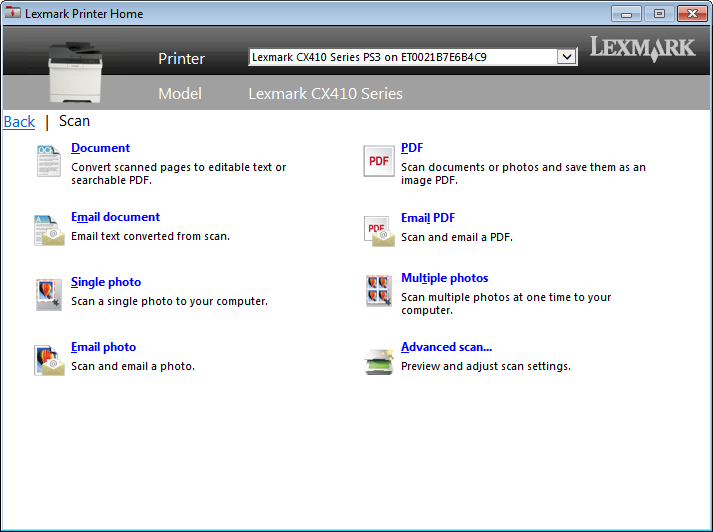Screen dimensions: 713x532
Task: Click the Email PDF envelope icon
Action: [379, 231]
